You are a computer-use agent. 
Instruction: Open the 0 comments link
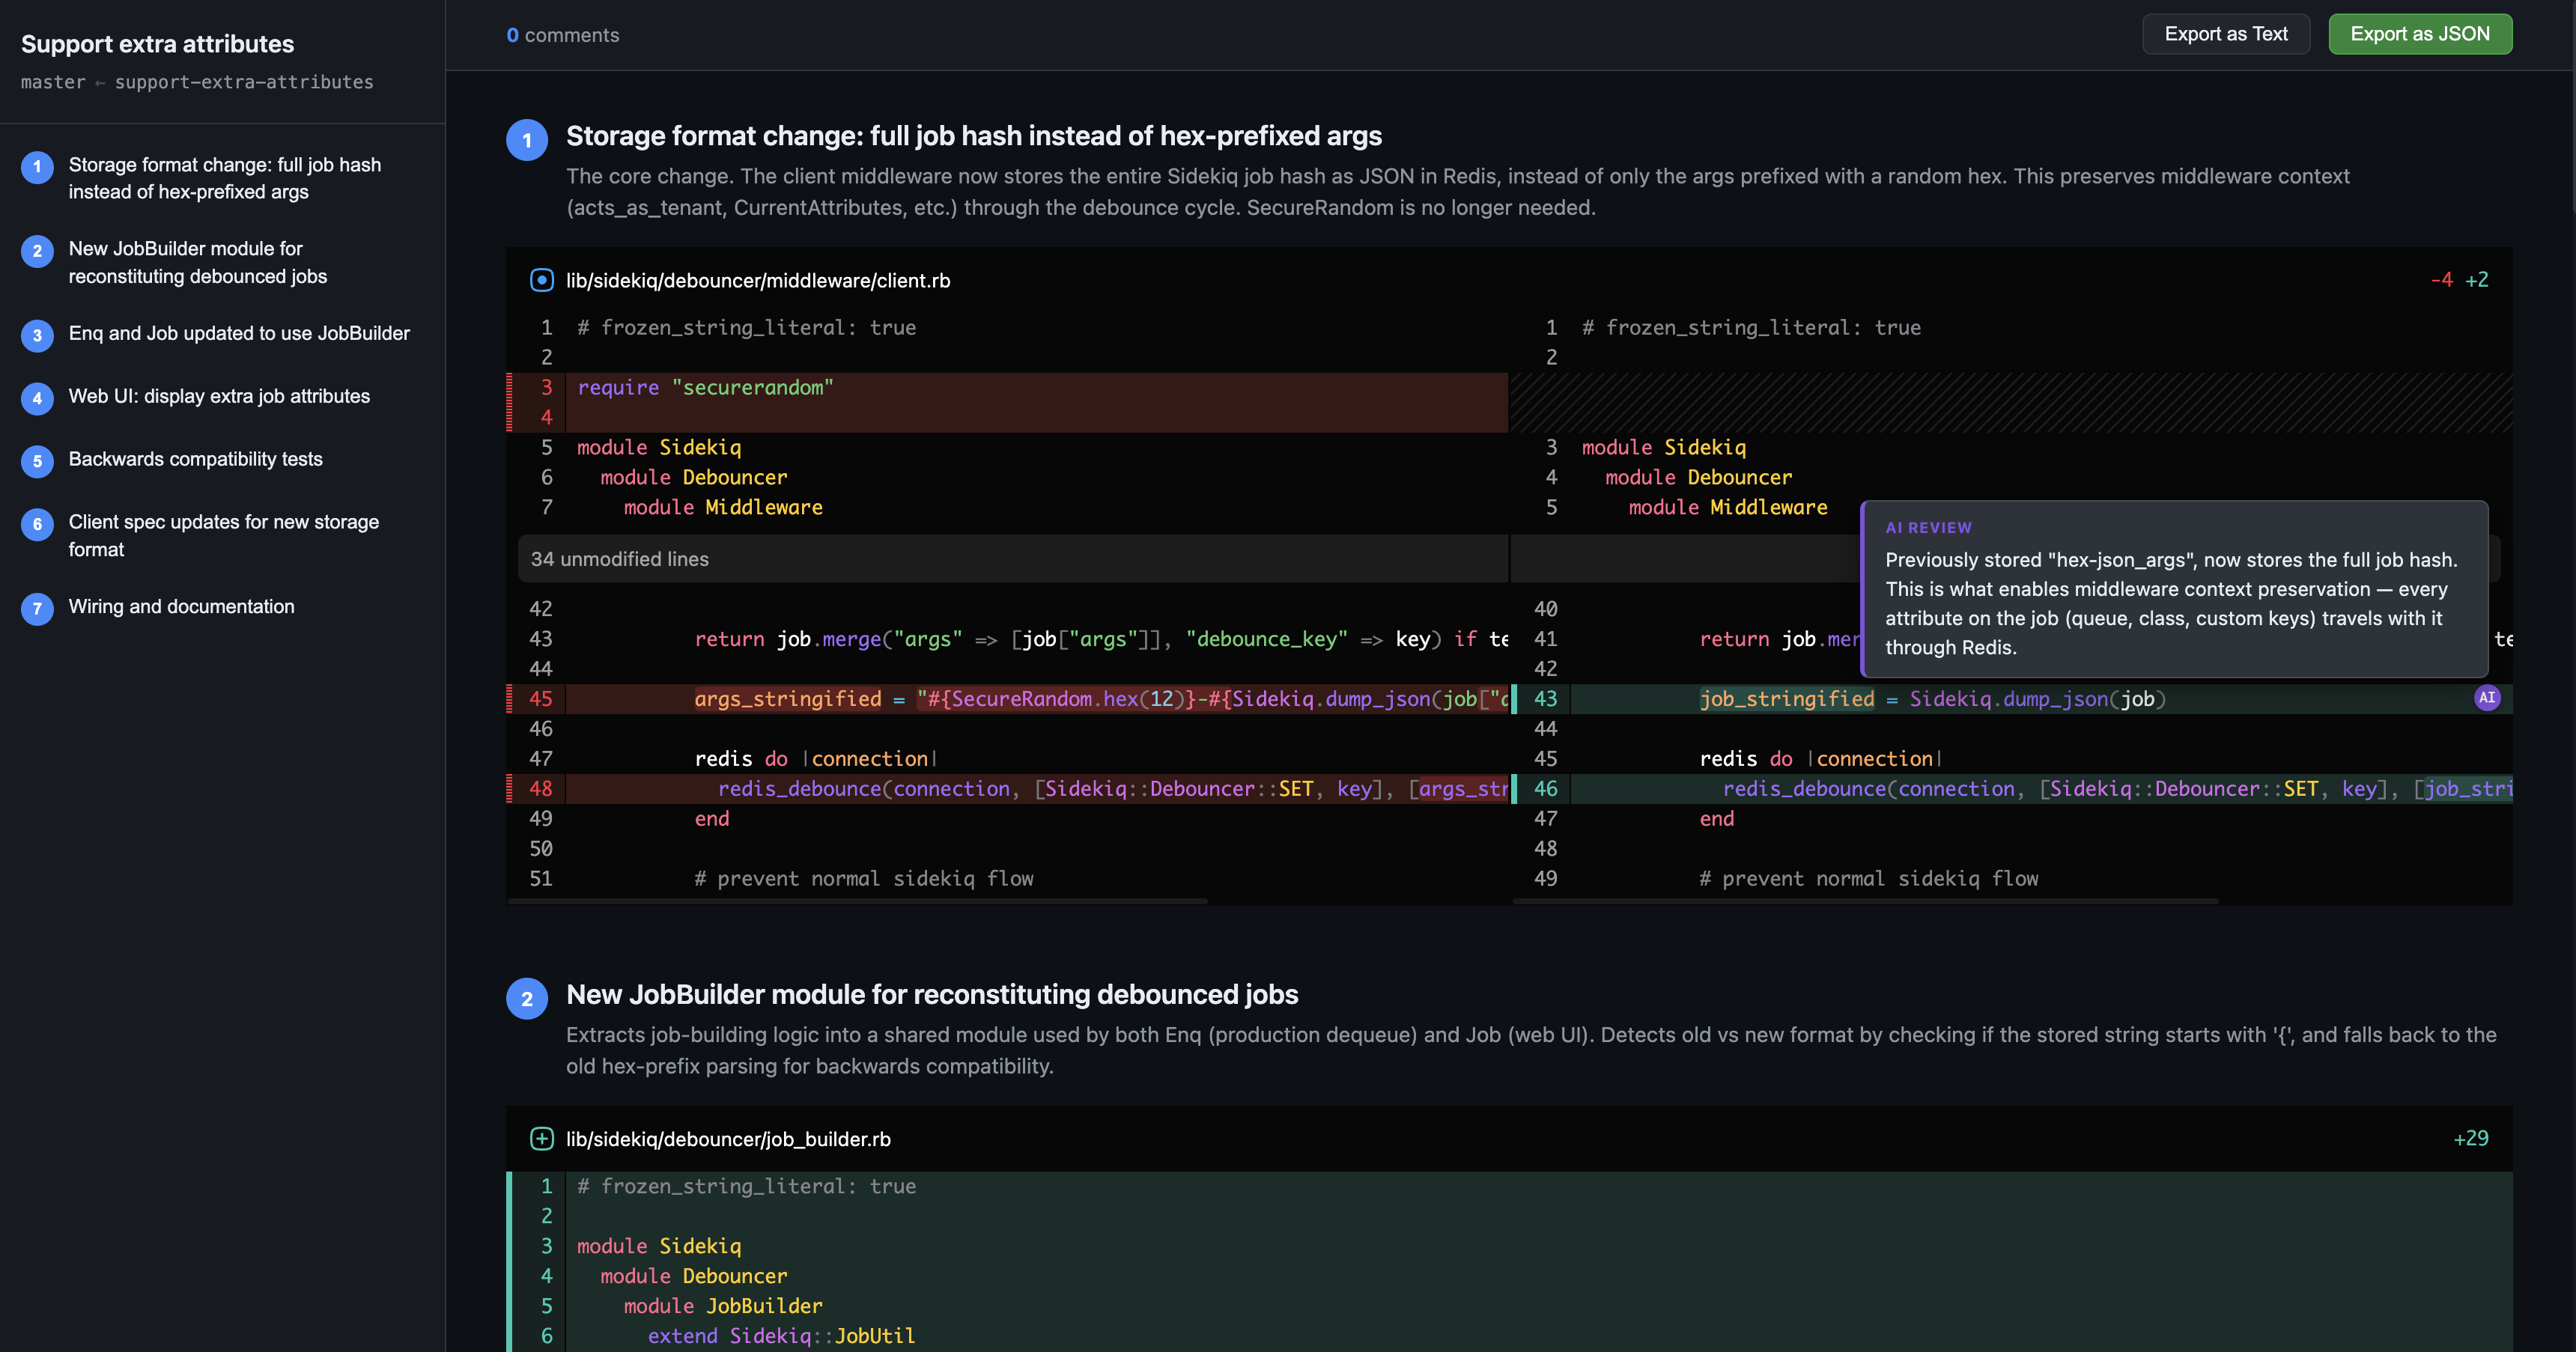562,35
